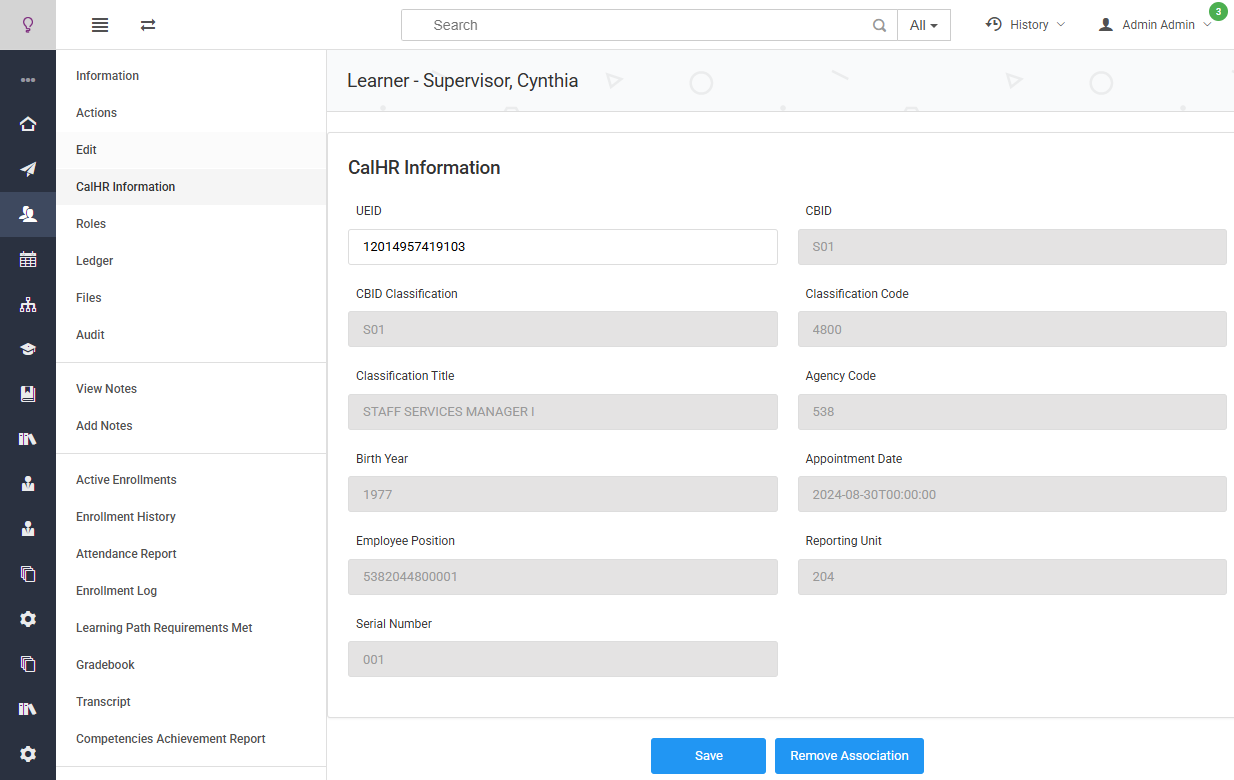Click the Save button
Image resolution: width=1234 pixels, height=780 pixels.
(x=708, y=755)
